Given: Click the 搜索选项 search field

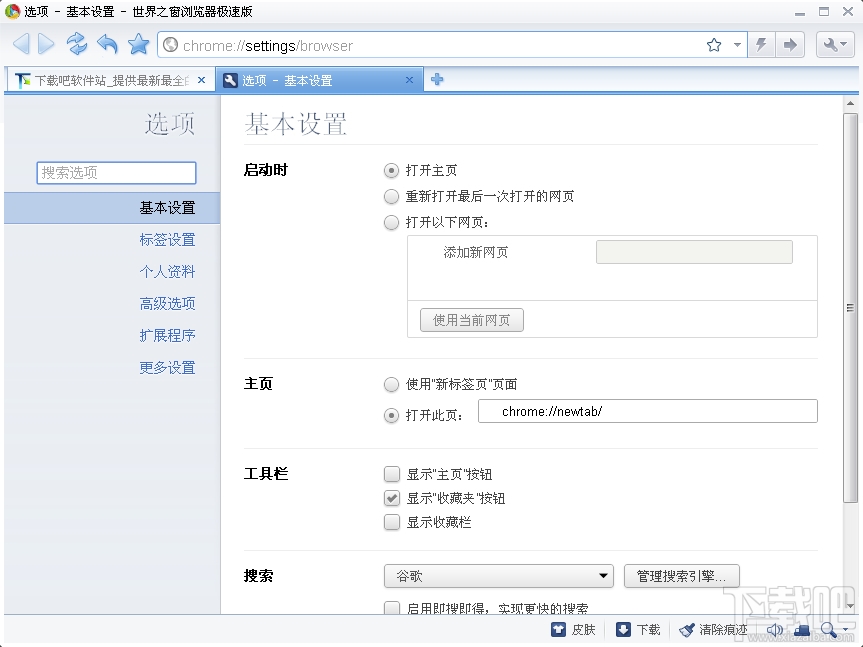Looking at the screenshot, I should point(116,173).
